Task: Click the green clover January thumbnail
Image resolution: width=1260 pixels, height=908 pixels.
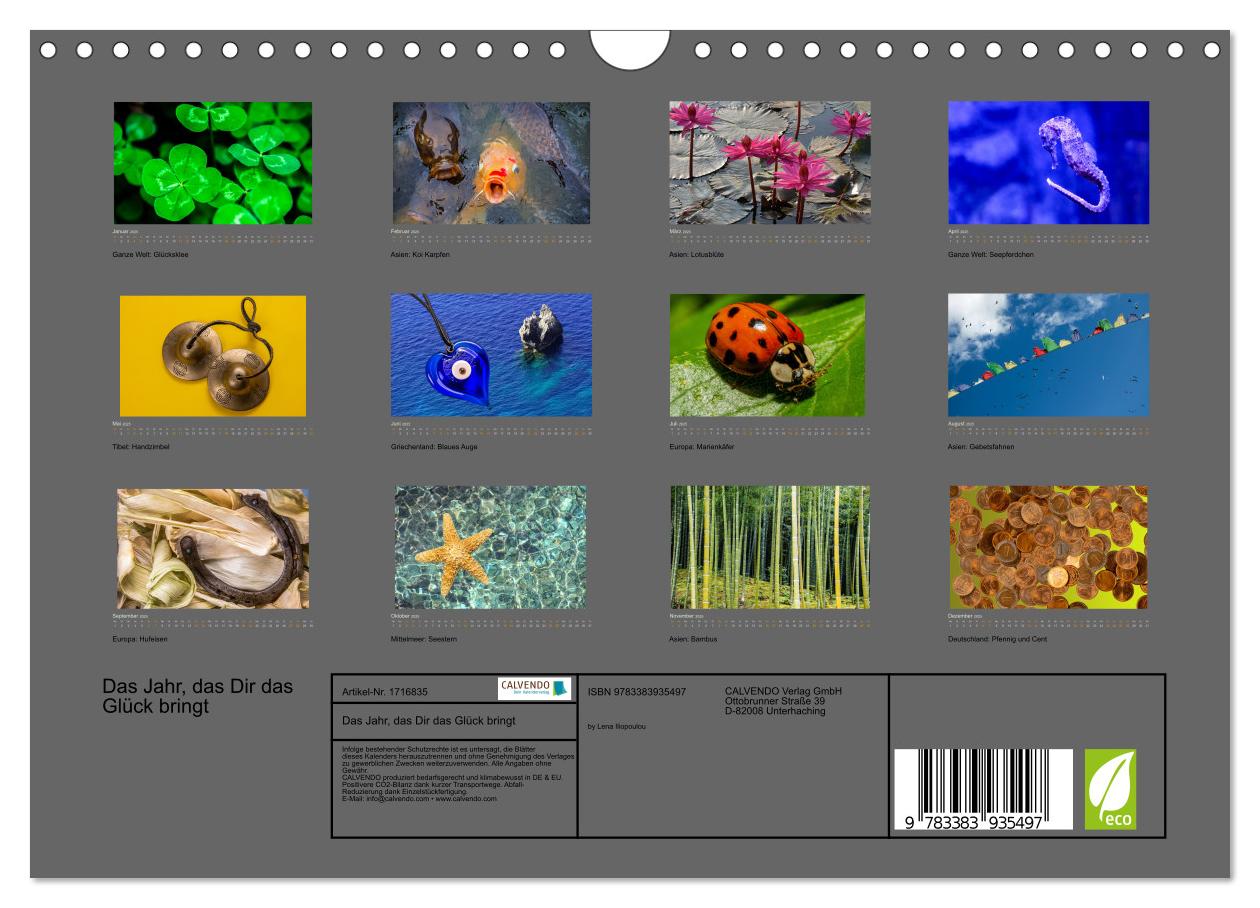Action: [212, 162]
